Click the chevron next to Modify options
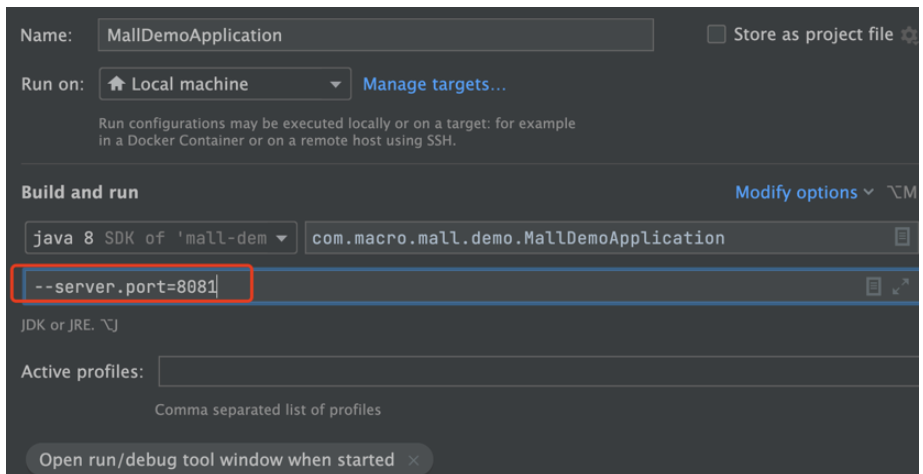Viewport: 923px width, 474px height. 868,192
